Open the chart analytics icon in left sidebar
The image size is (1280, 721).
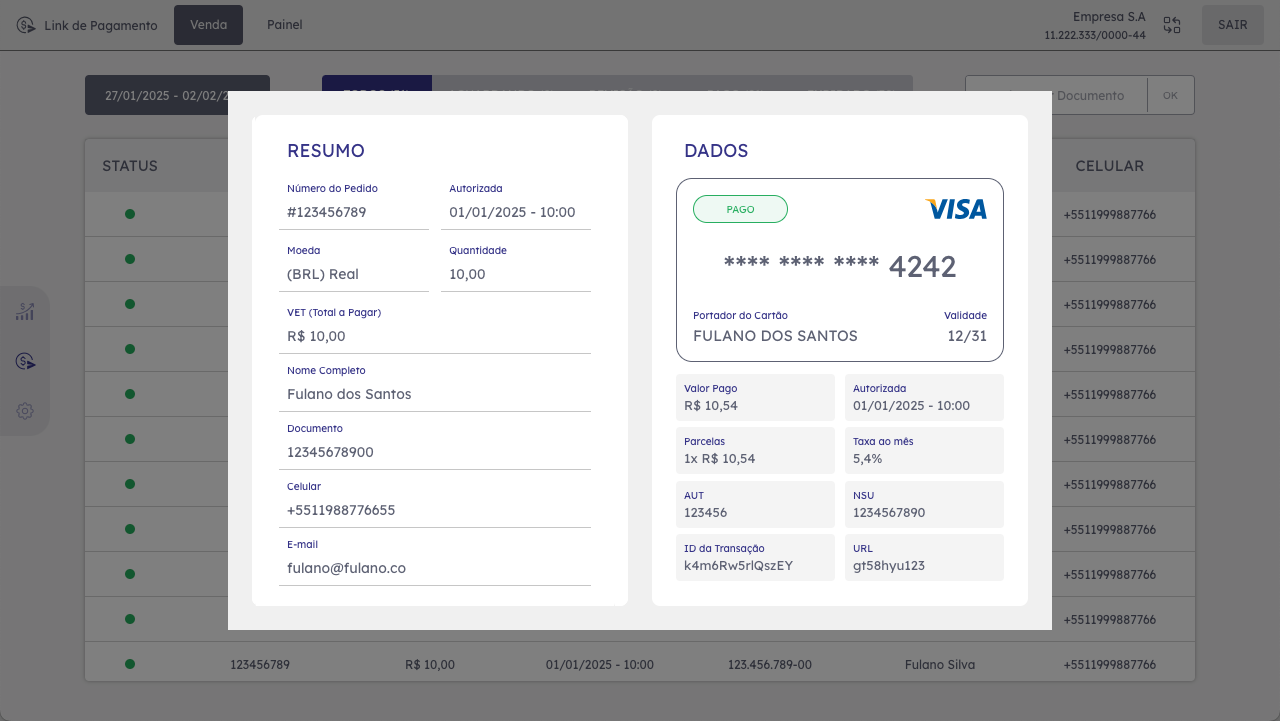pos(25,312)
